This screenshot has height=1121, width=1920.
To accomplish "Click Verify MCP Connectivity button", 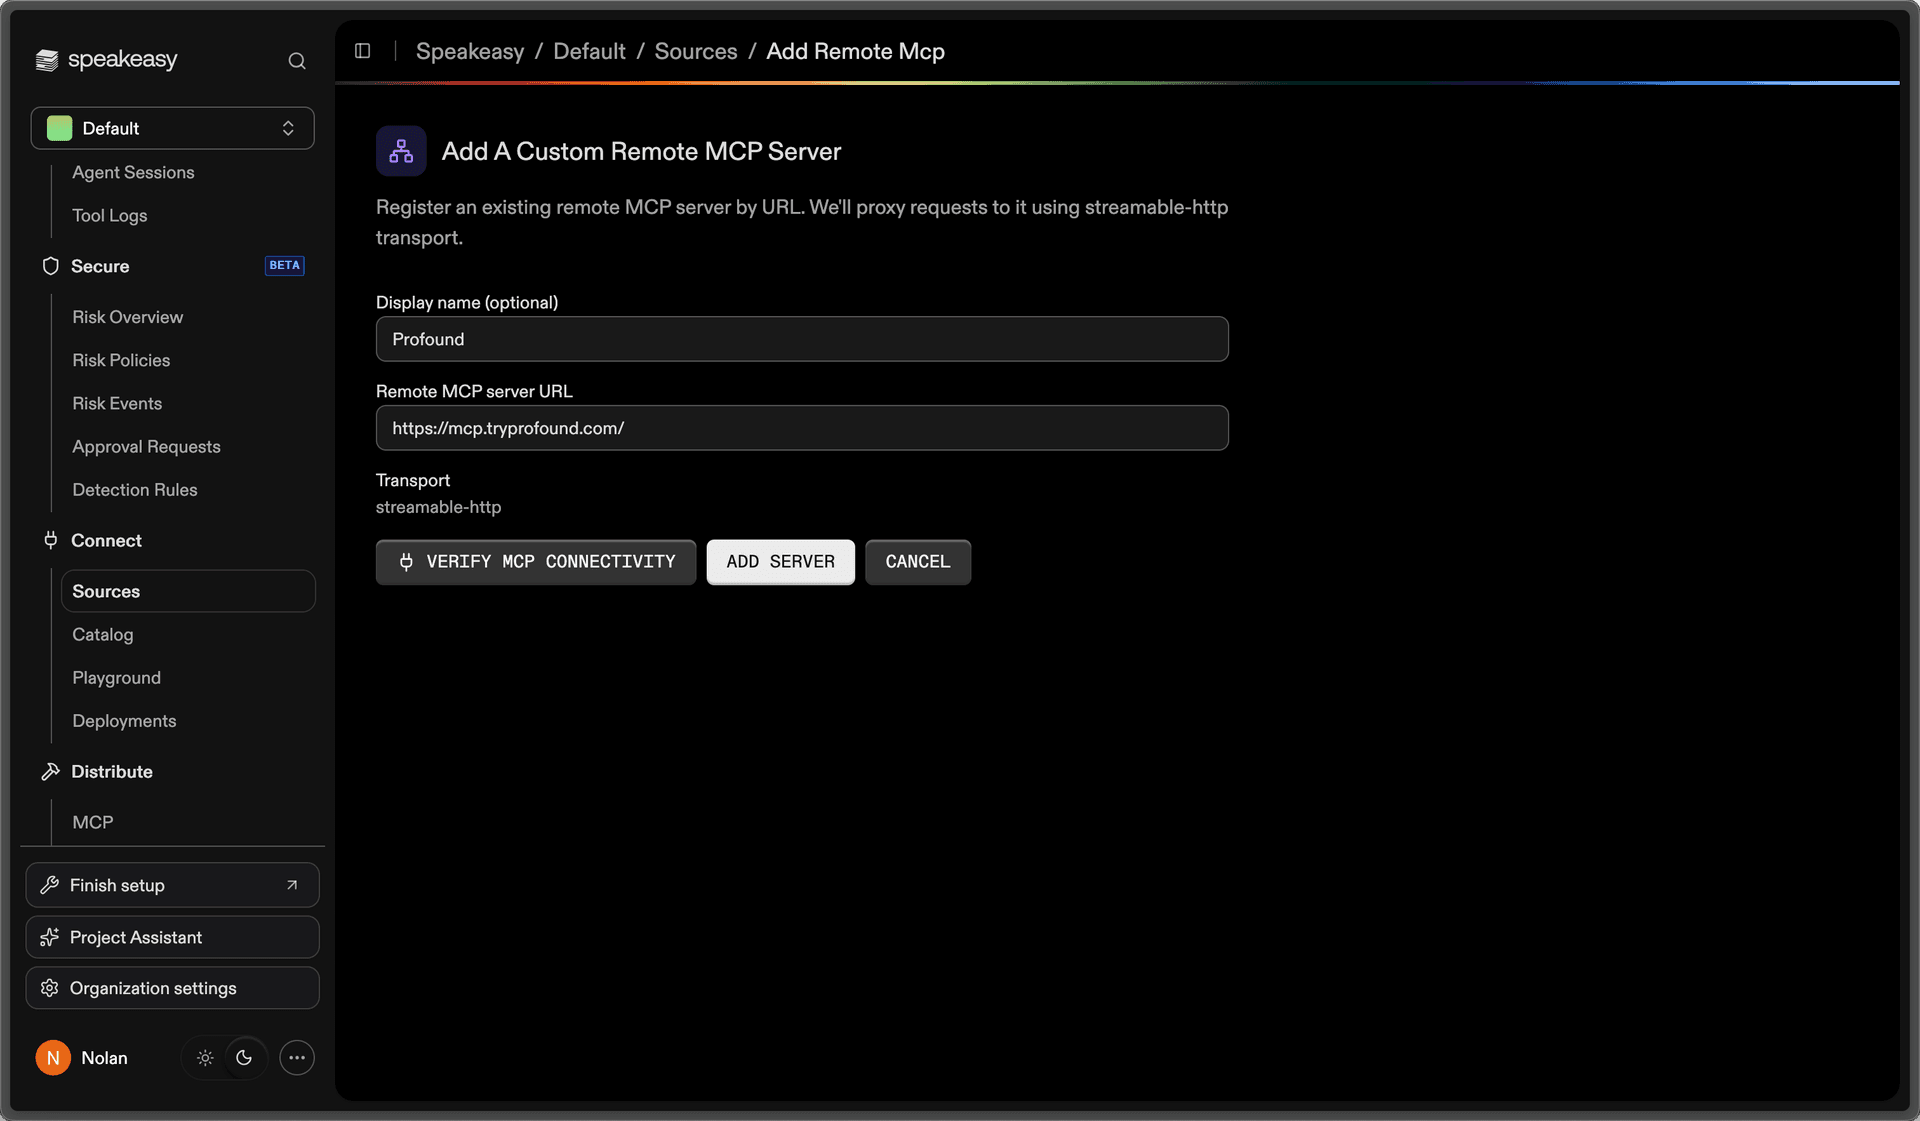I will [x=536, y=562].
